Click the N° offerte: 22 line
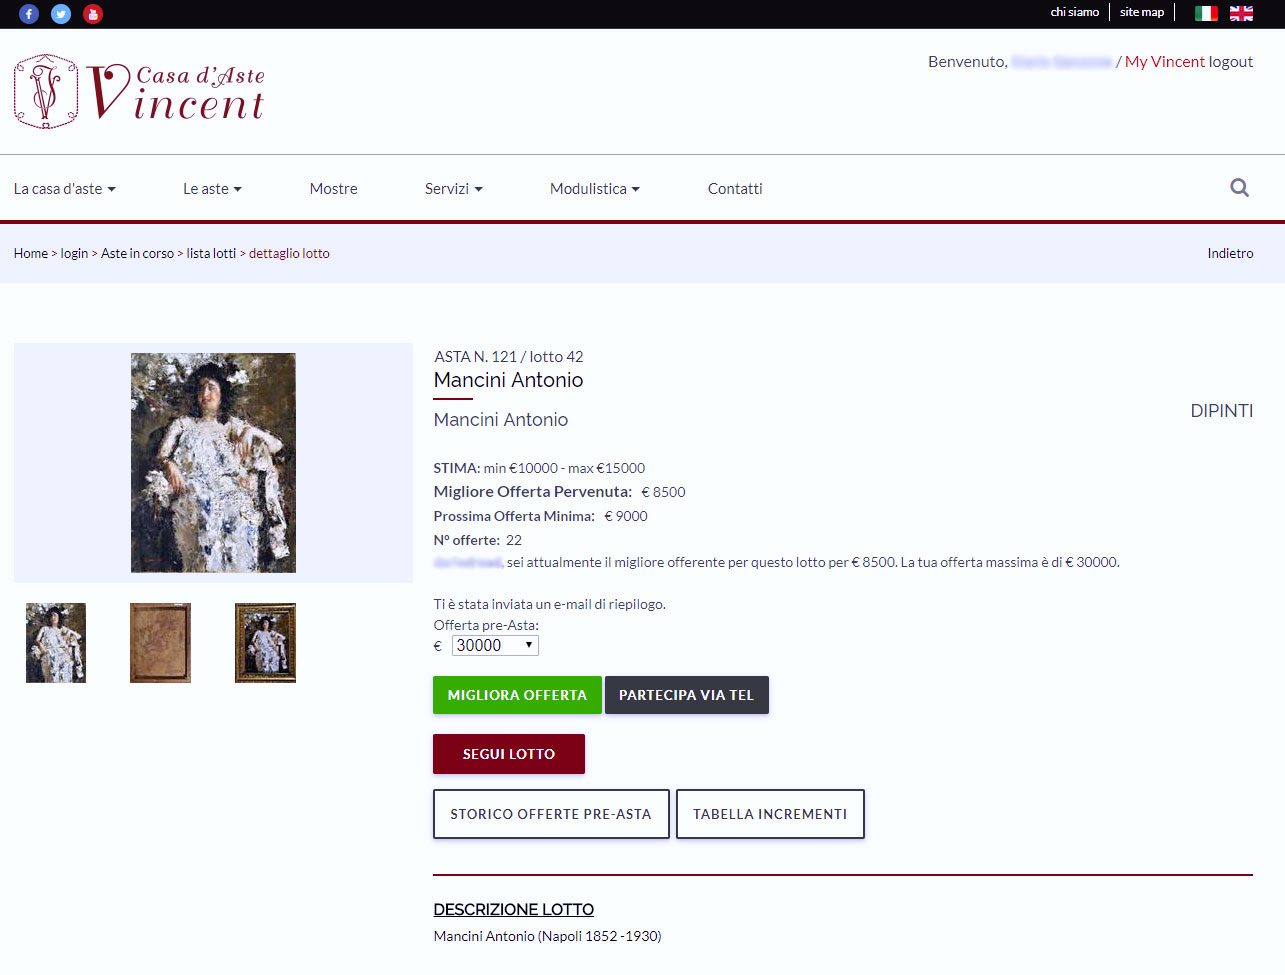 pos(477,541)
